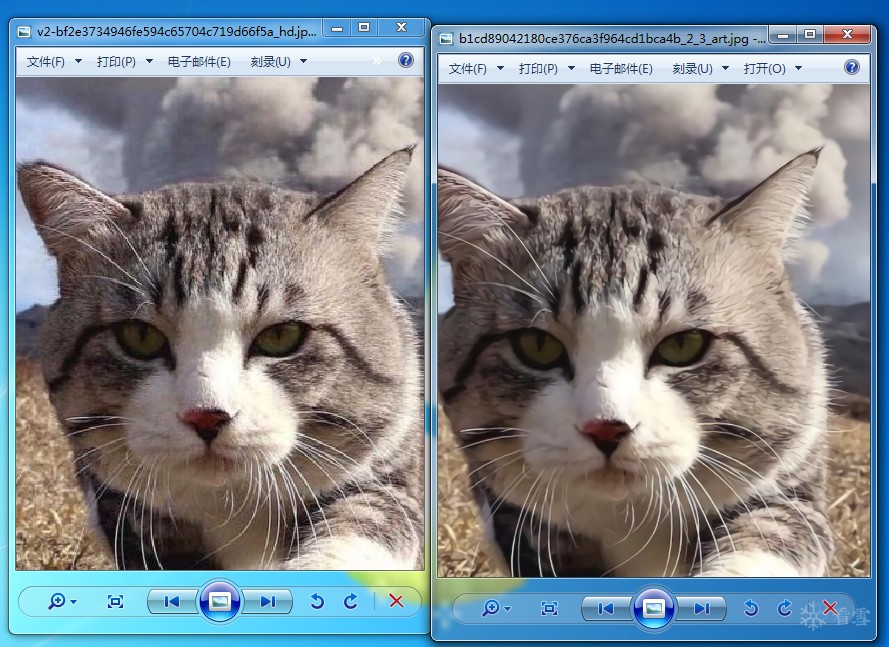Go to previous image in right window
889x647 pixels.
tap(606, 609)
